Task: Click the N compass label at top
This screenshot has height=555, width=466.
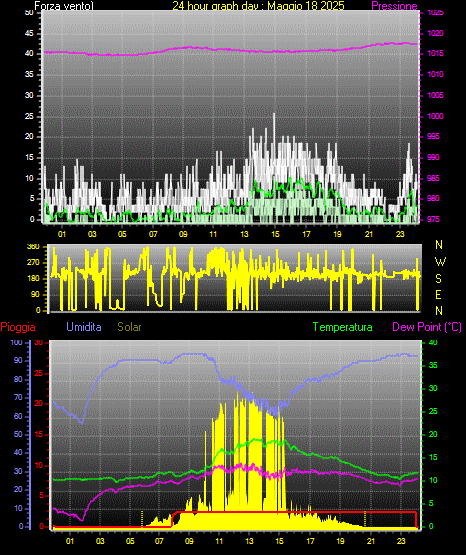Action: click(x=439, y=245)
